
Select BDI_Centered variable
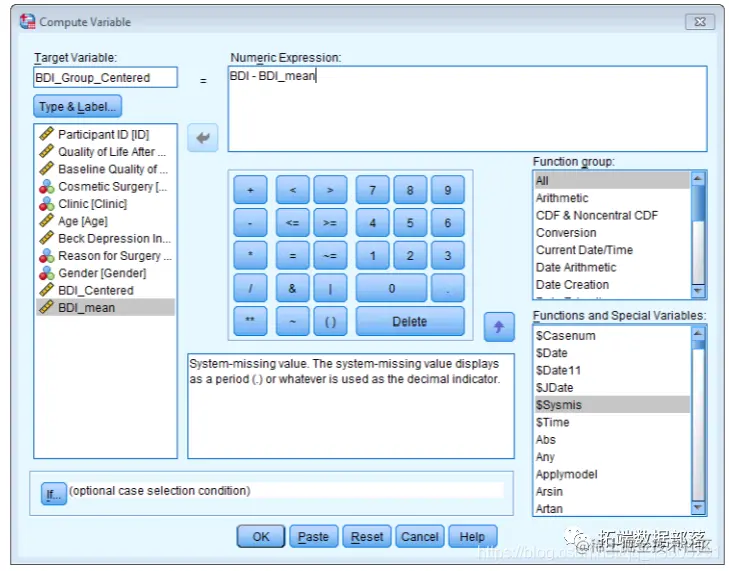106,290
